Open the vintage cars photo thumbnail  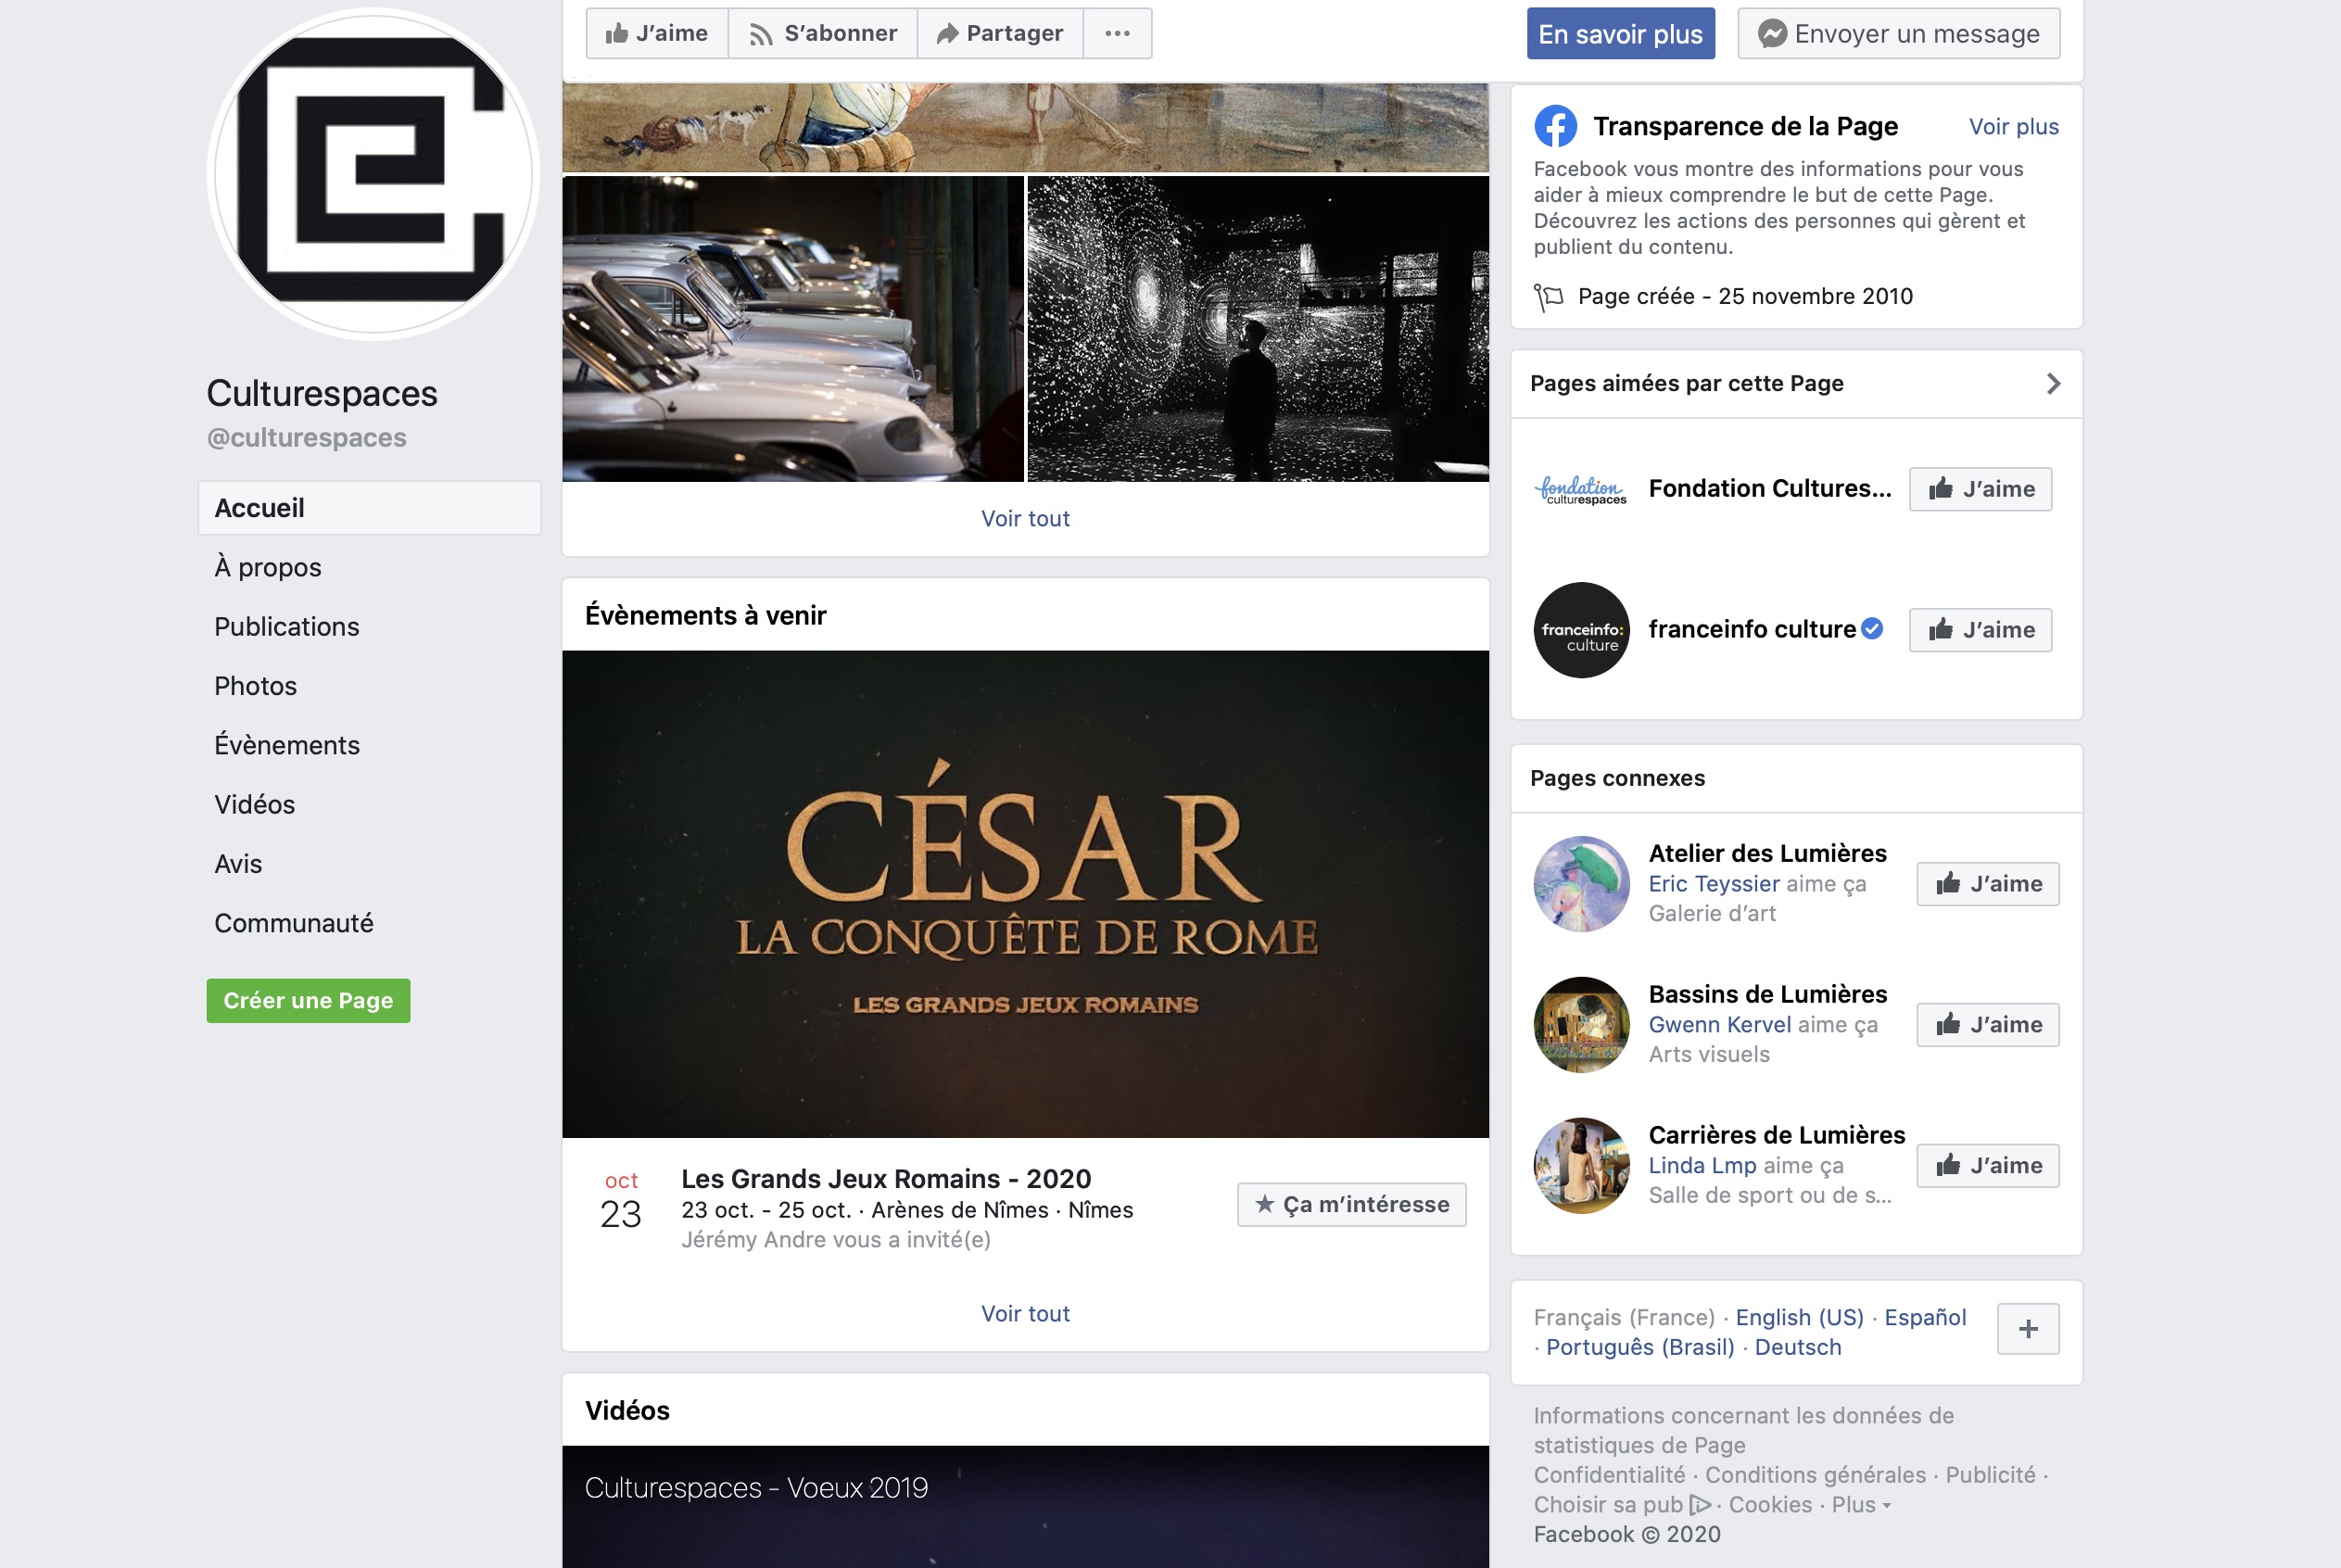click(x=793, y=329)
